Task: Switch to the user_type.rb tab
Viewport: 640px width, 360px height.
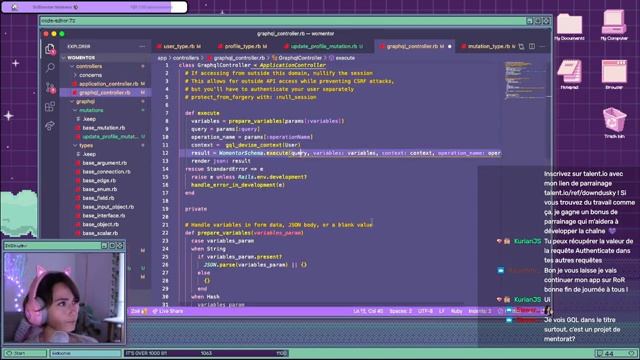Action: (179, 47)
